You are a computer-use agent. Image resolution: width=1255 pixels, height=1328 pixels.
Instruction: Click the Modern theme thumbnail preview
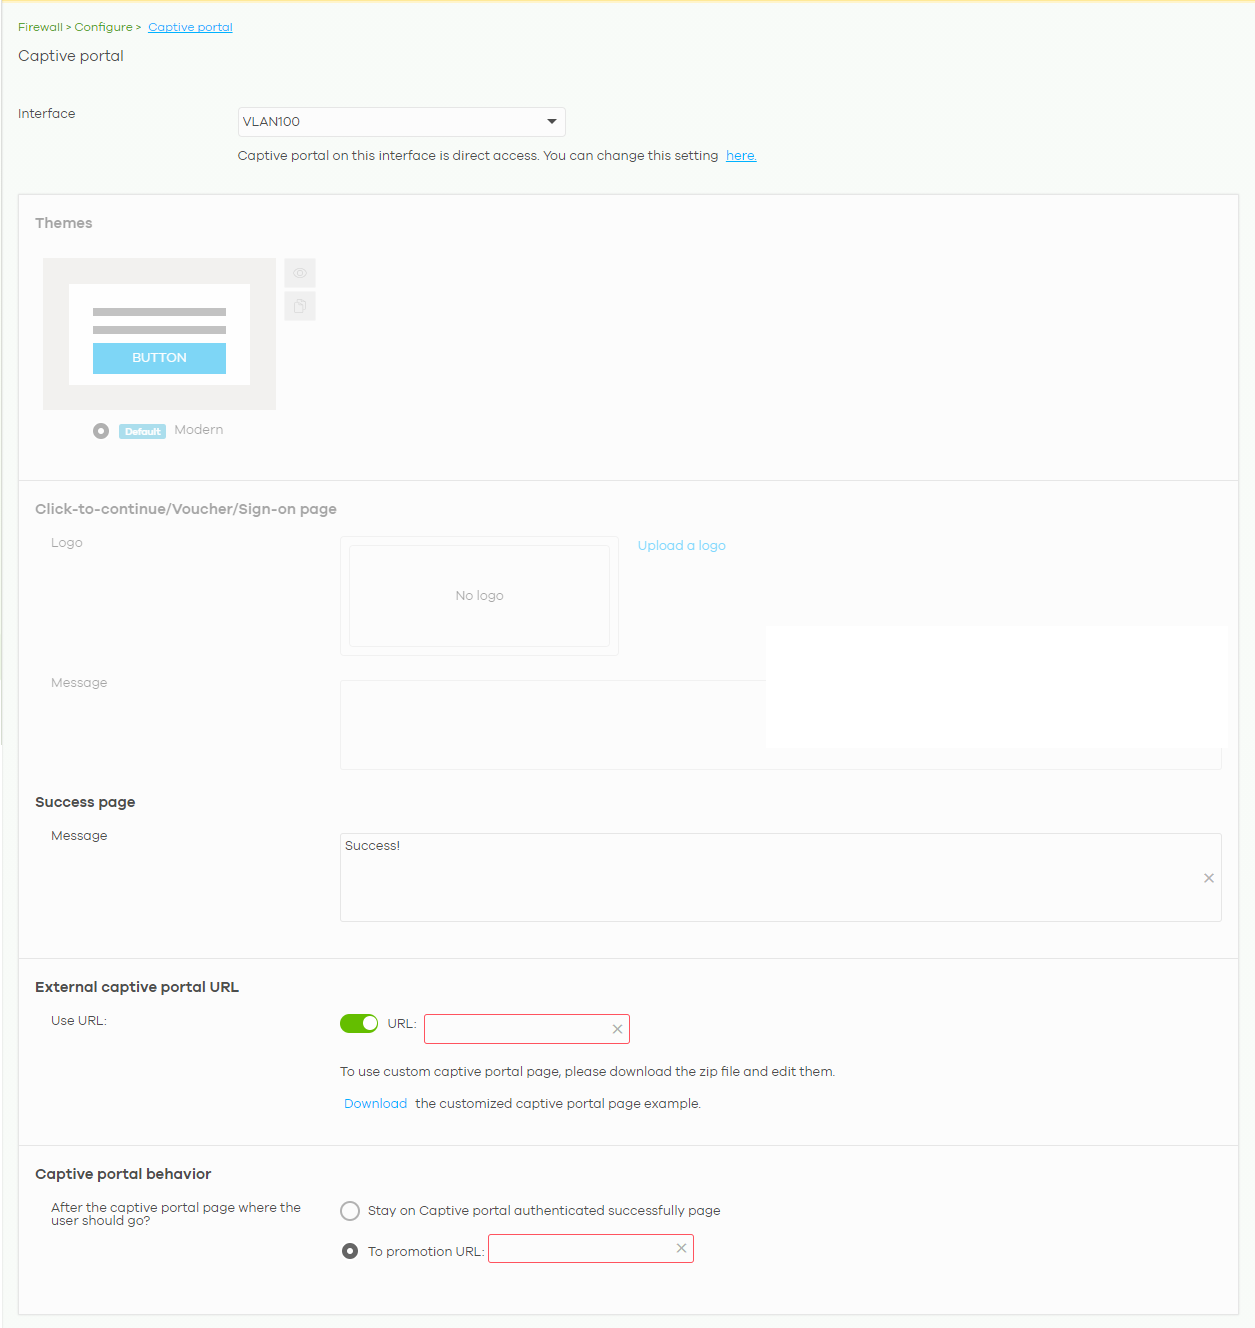(x=159, y=334)
